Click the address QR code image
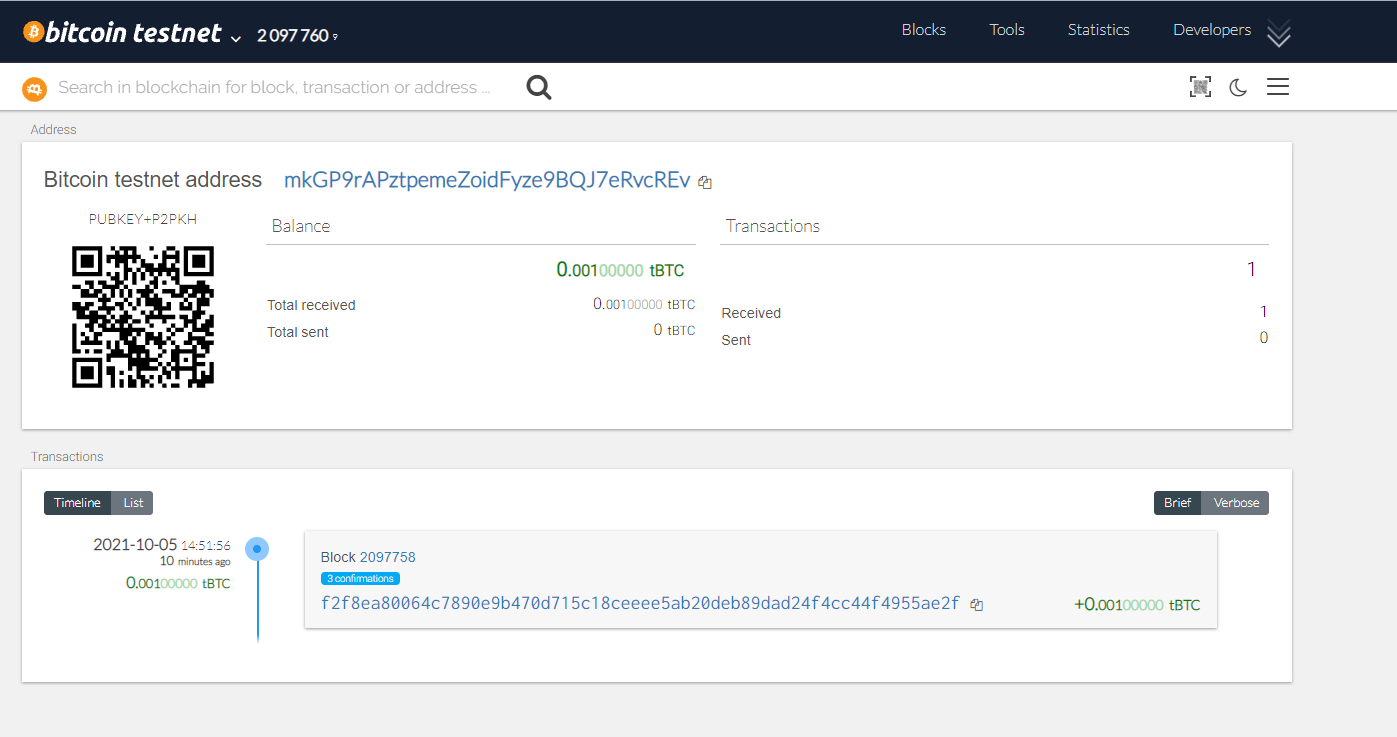Screen dimensions: 1397x737 click(143, 317)
